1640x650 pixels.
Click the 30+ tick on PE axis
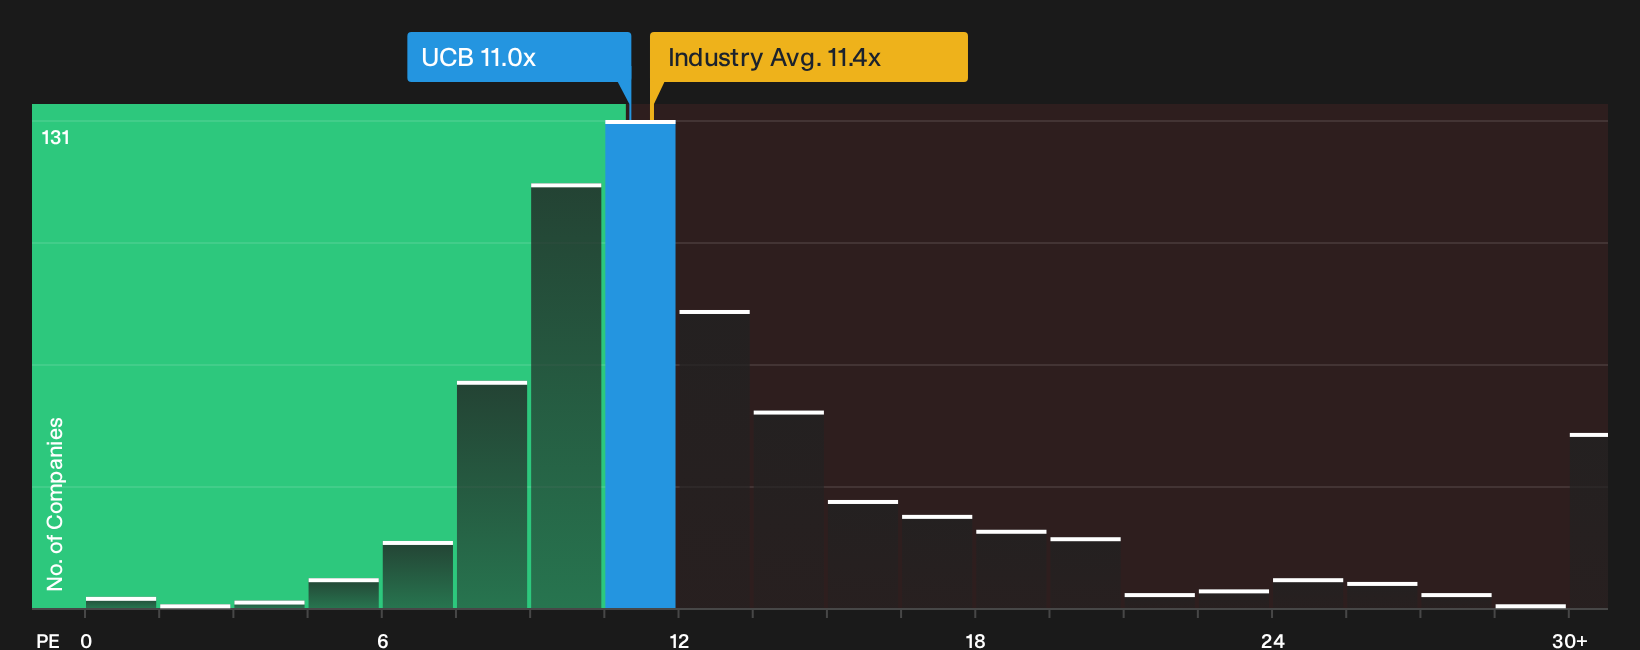click(1569, 641)
